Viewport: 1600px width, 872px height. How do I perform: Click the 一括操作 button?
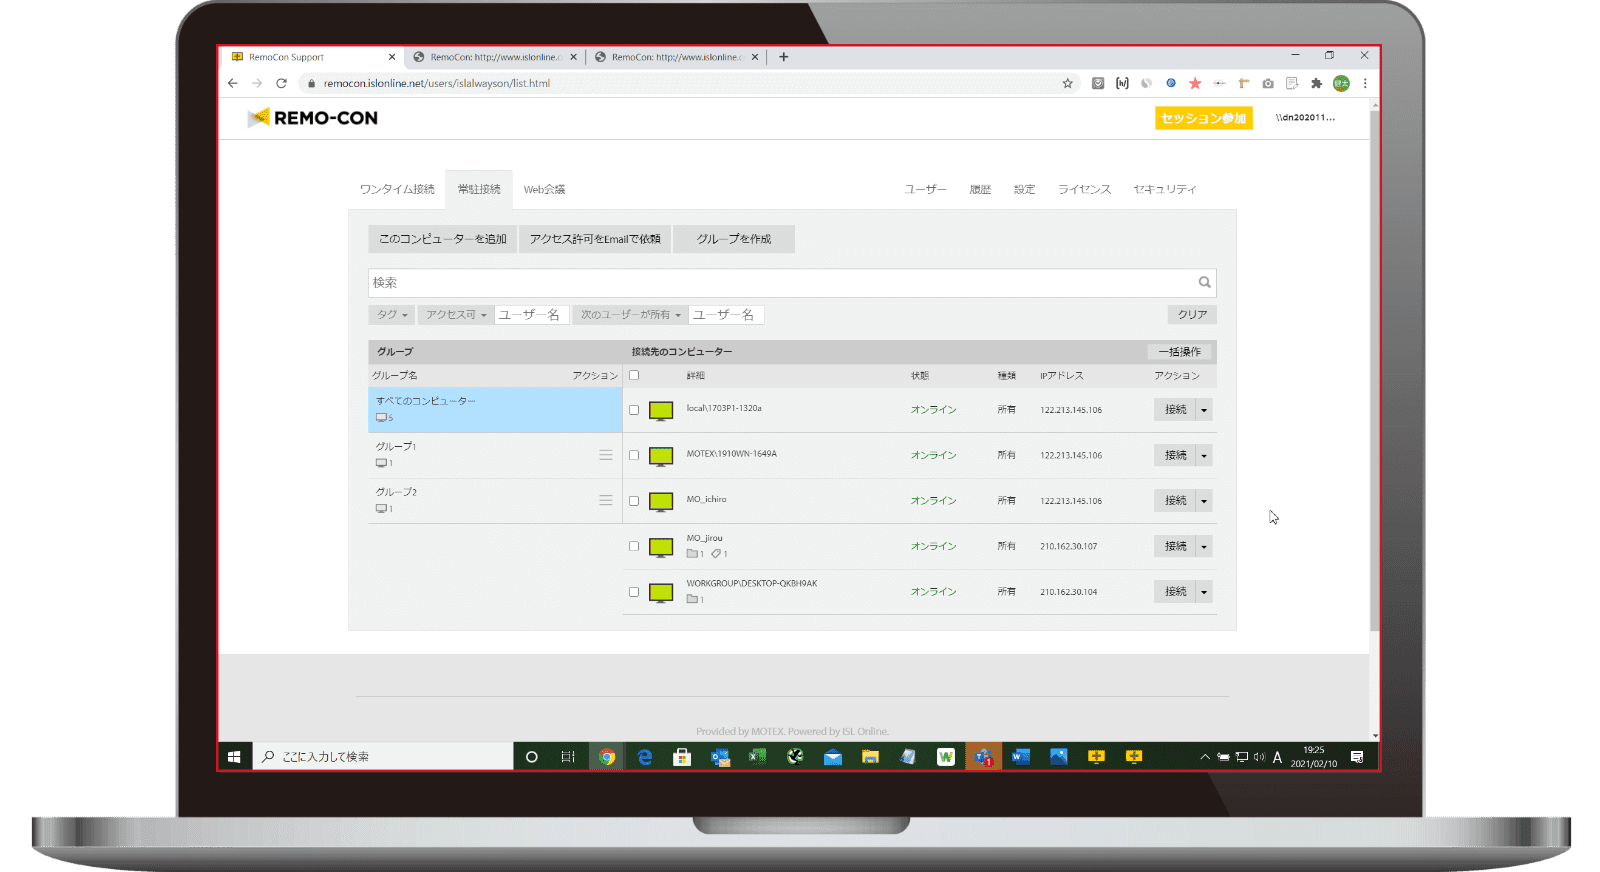point(1180,352)
